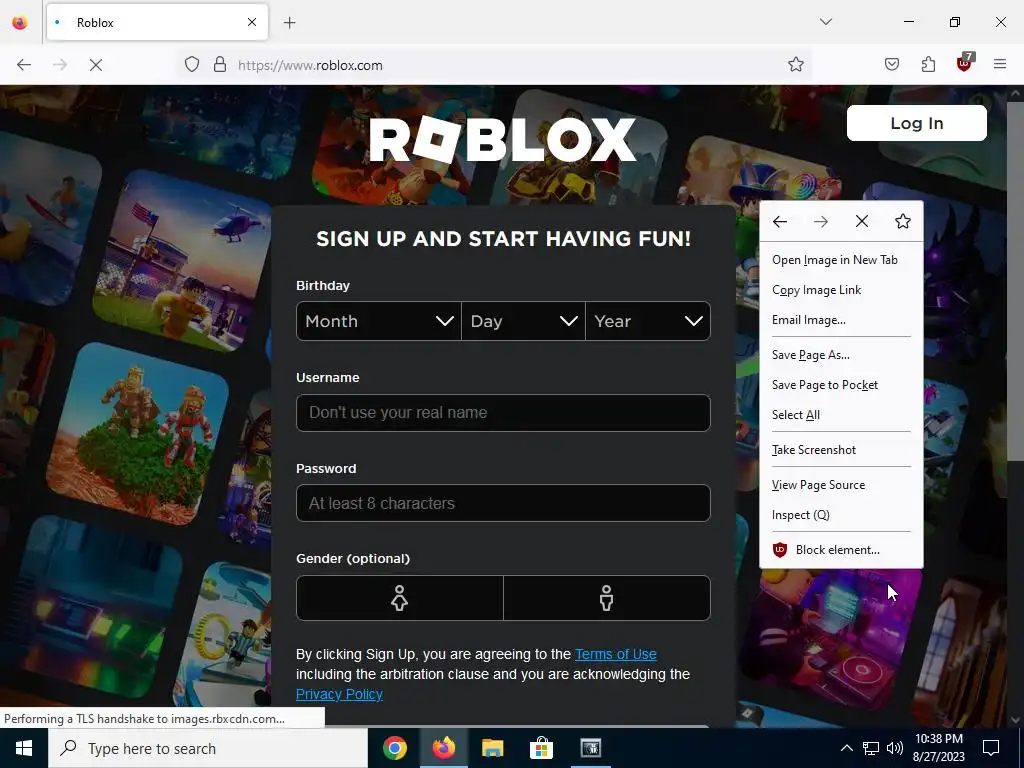Screen dimensions: 1024x768
Task: Choose Select All in context menu
Action: pos(841,415)
